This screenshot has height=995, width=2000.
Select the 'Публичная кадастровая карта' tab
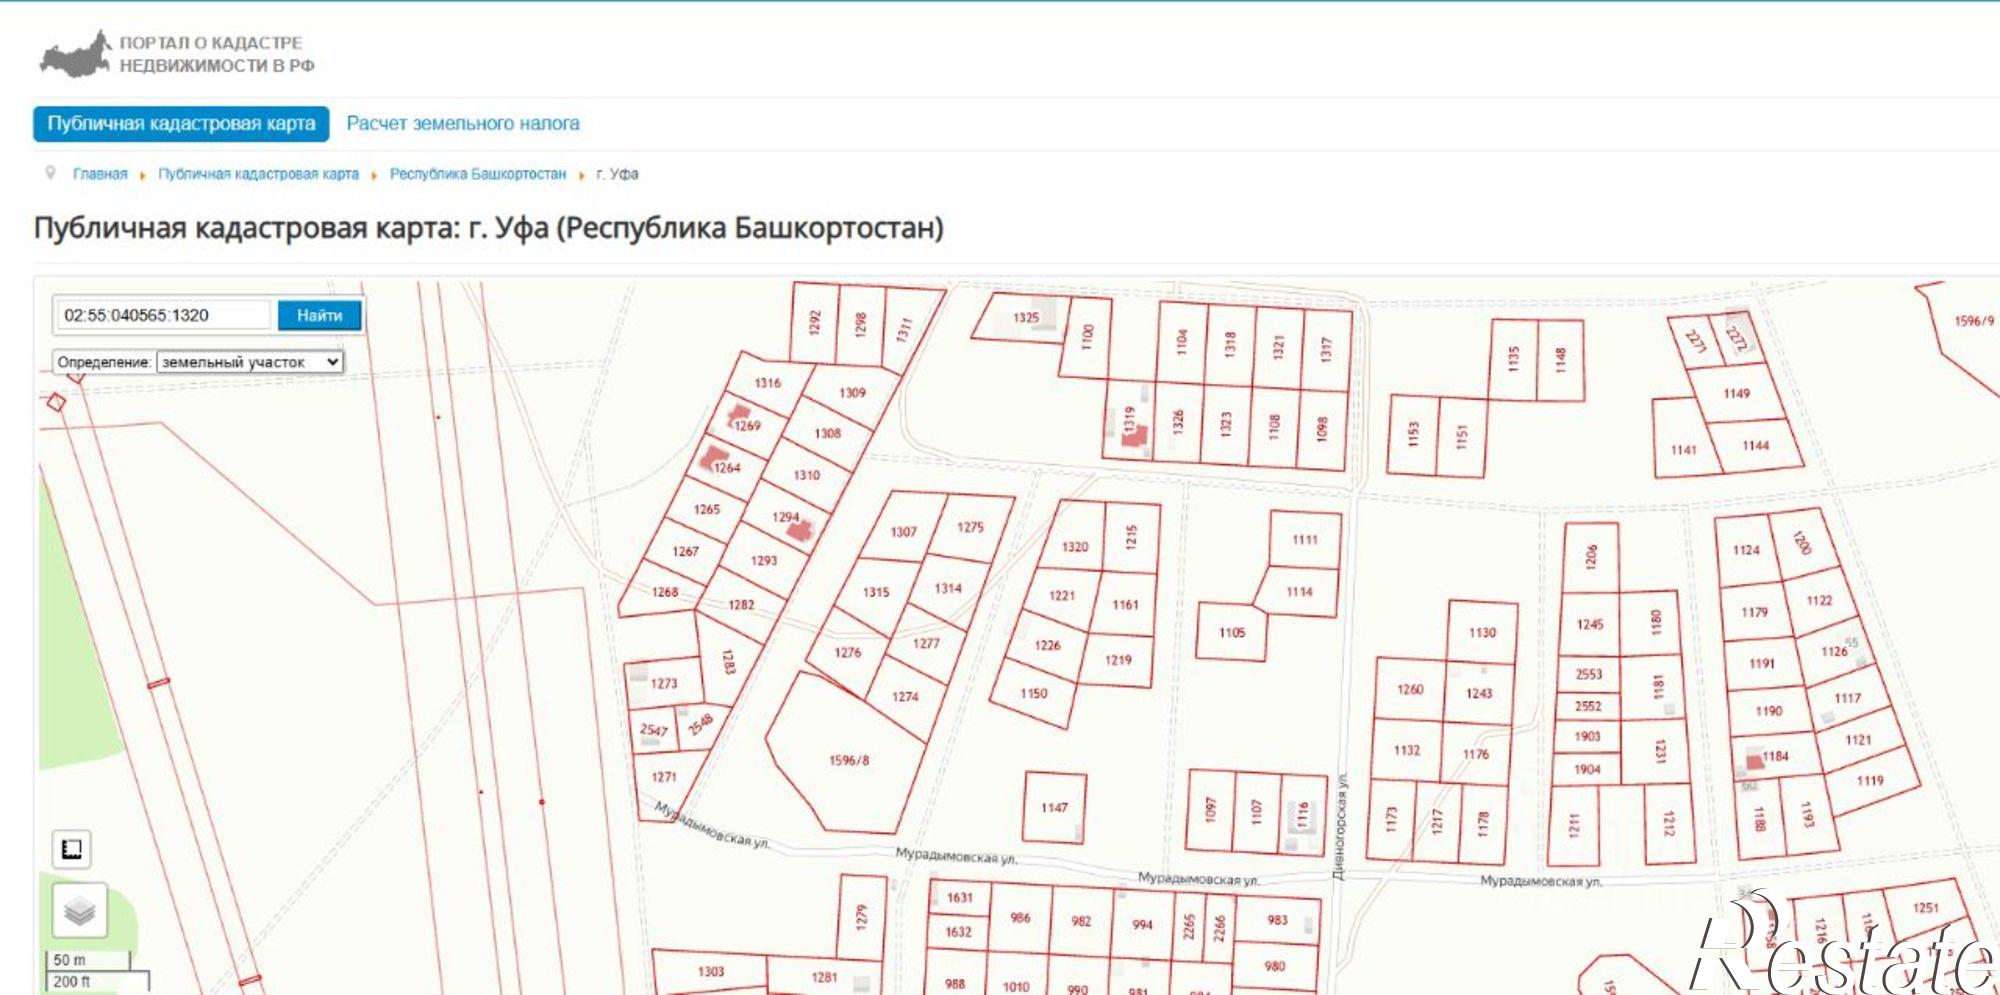tap(181, 124)
